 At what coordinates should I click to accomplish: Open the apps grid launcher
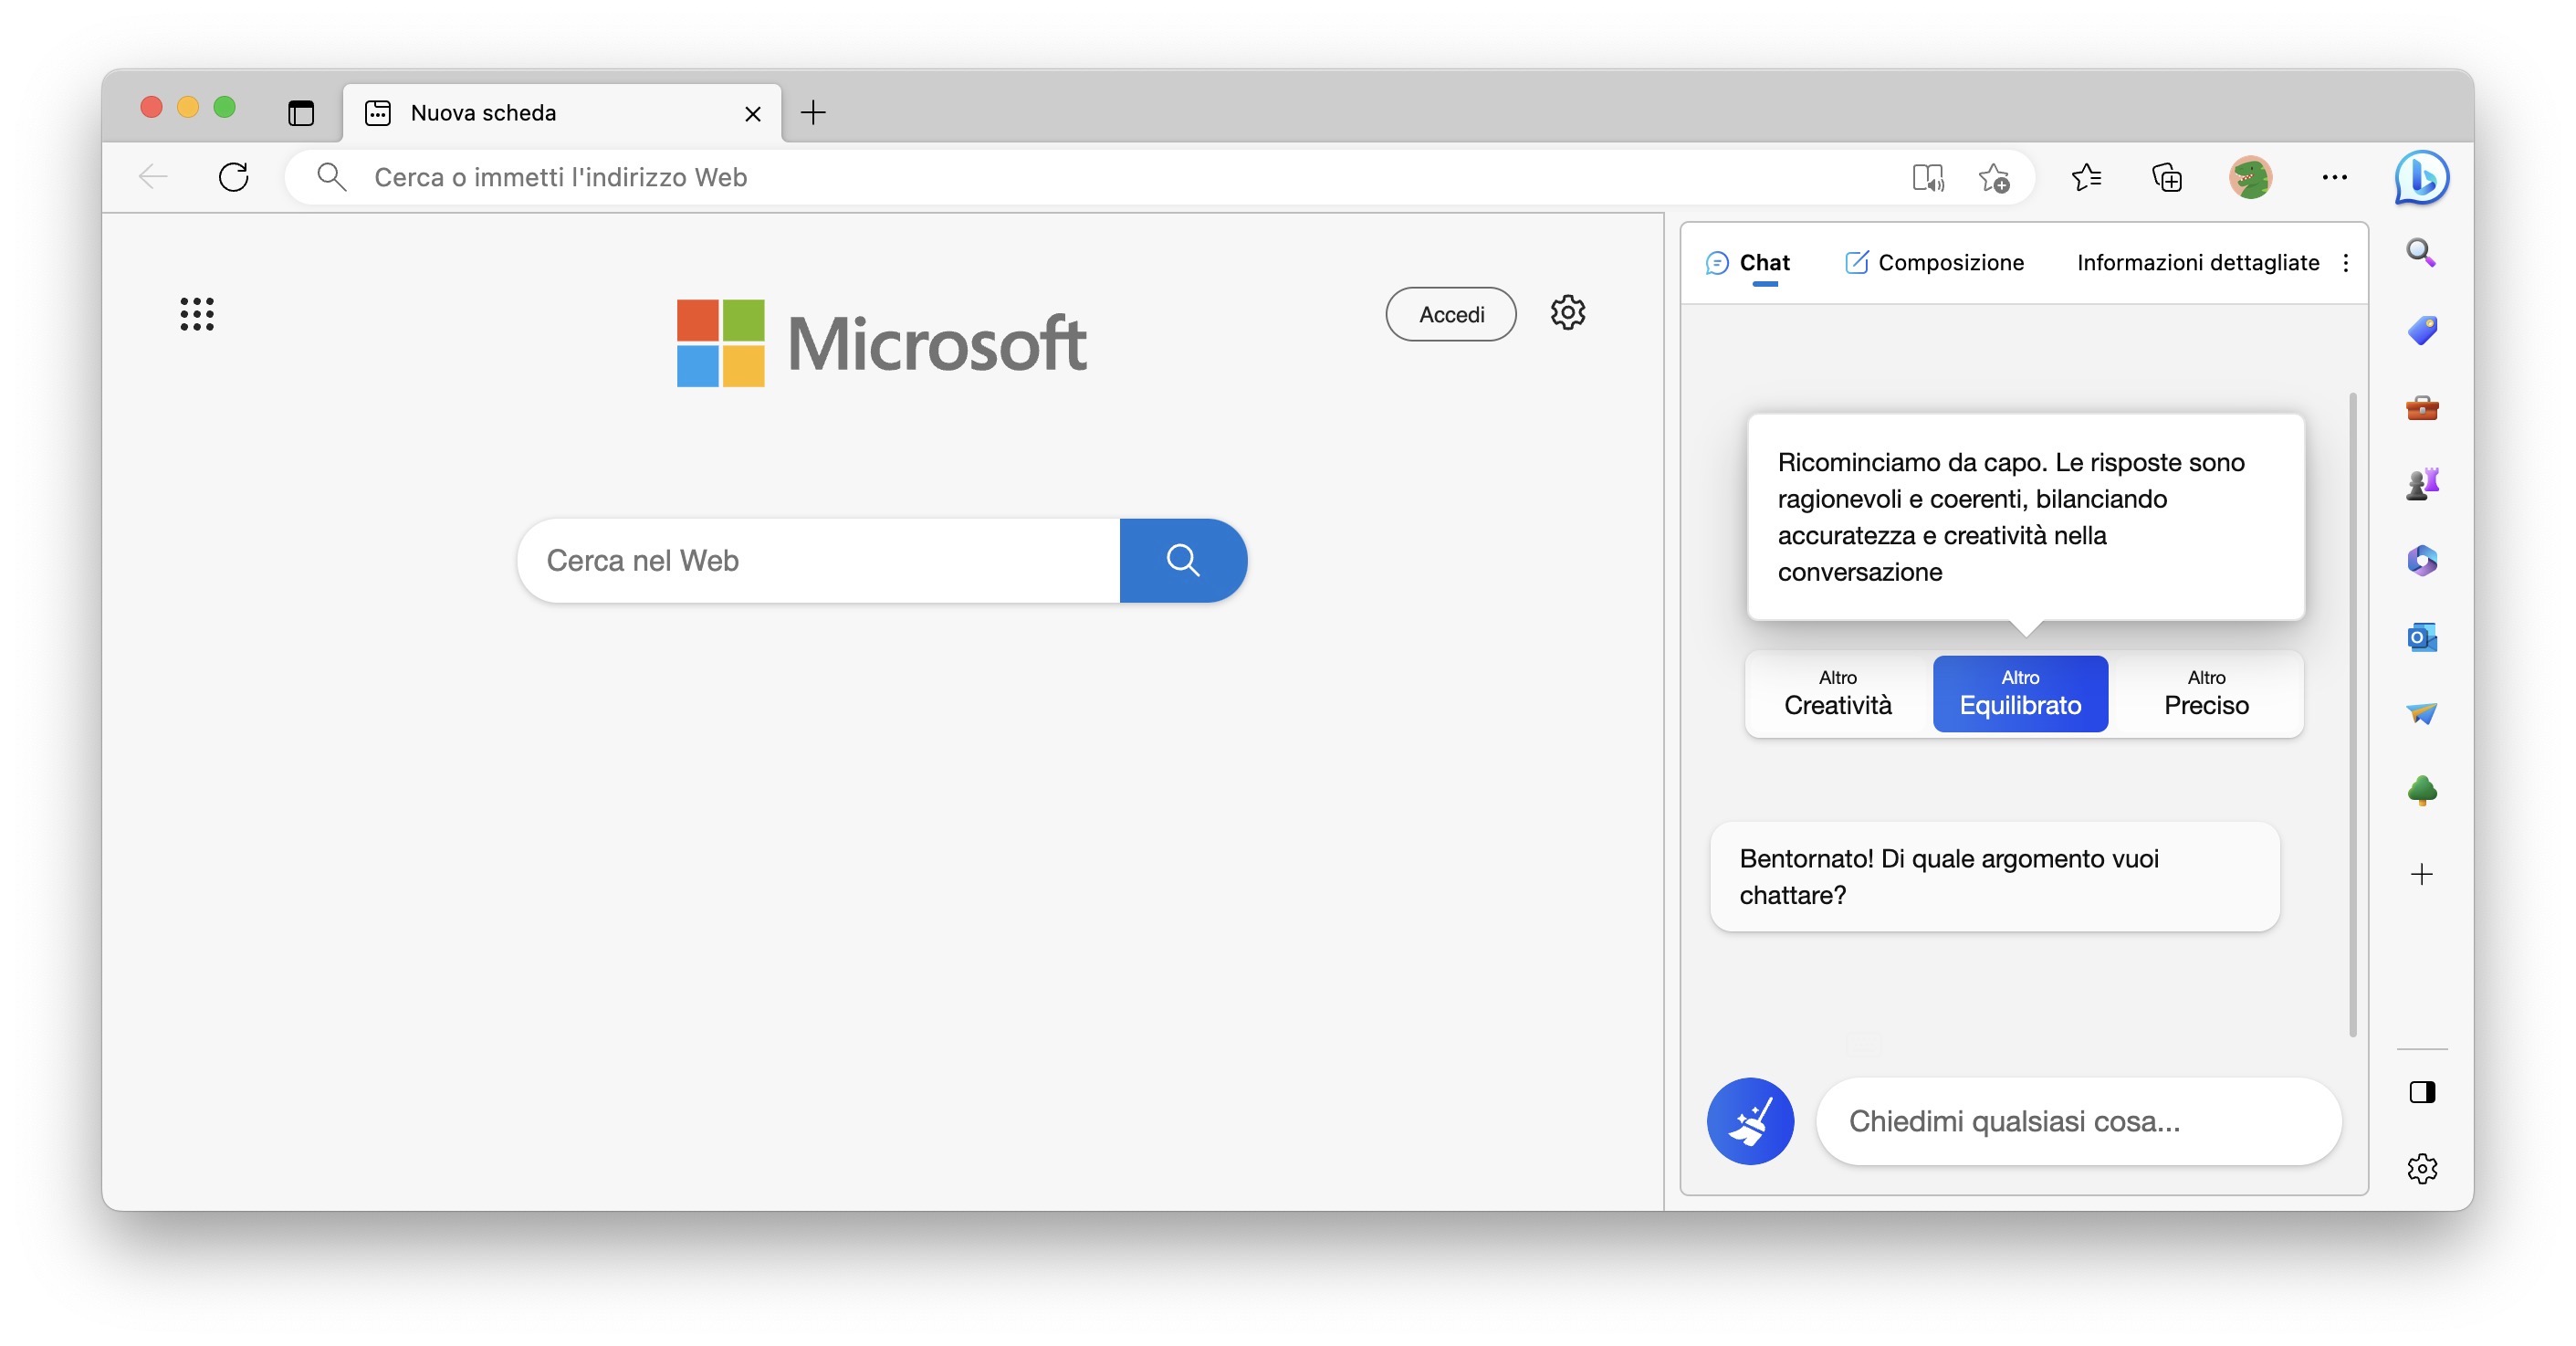(197, 314)
